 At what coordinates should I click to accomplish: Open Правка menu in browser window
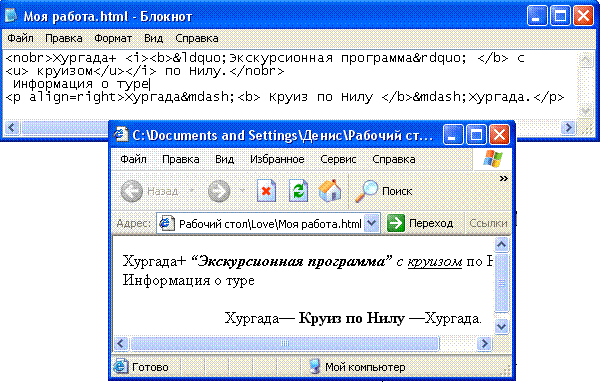click(x=181, y=159)
